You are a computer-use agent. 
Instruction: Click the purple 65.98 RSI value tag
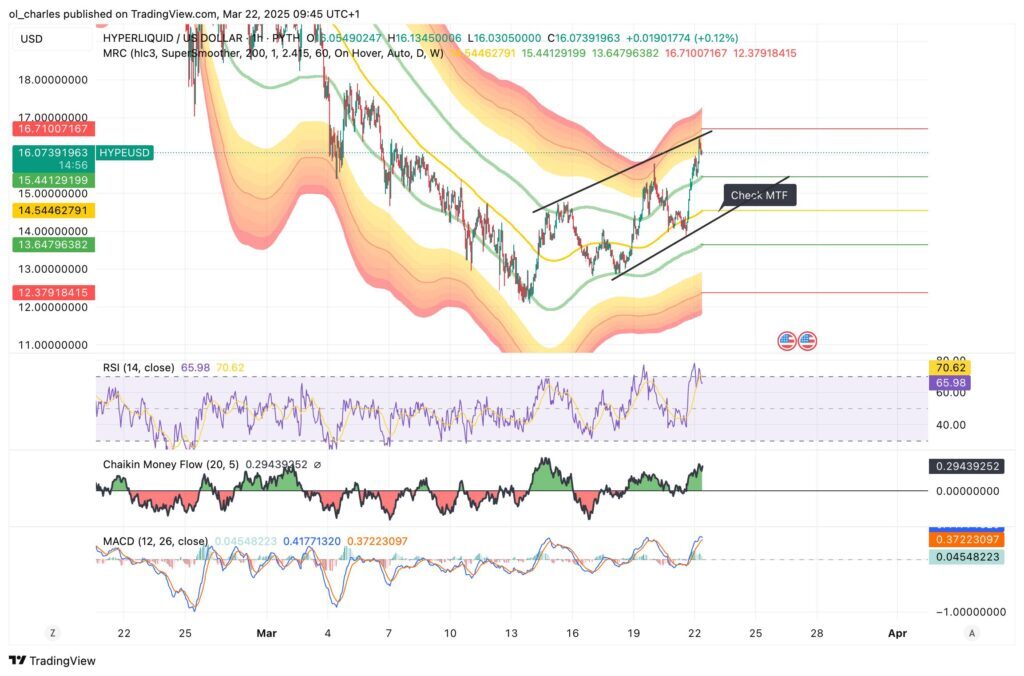point(949,382)
